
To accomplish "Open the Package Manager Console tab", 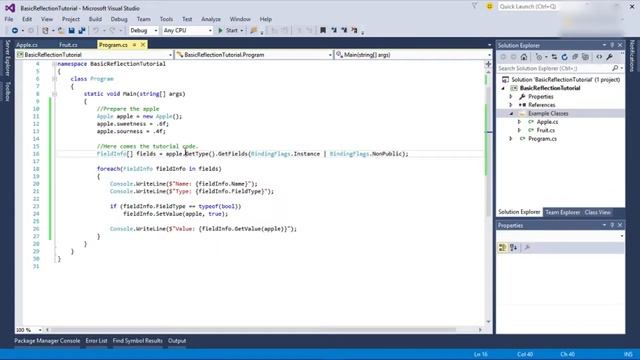I will [47, 341].
